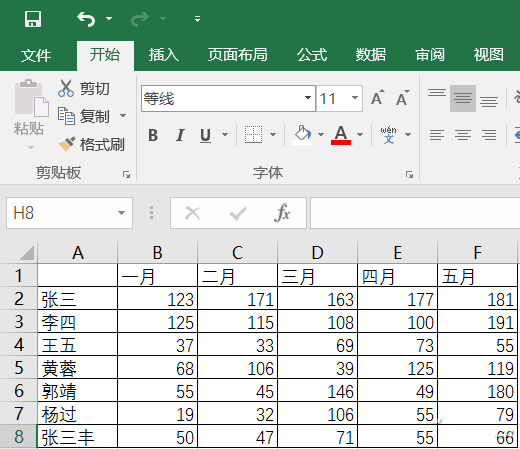Open the 数据 tab
The image size is (520, 449).
(371, 55)
